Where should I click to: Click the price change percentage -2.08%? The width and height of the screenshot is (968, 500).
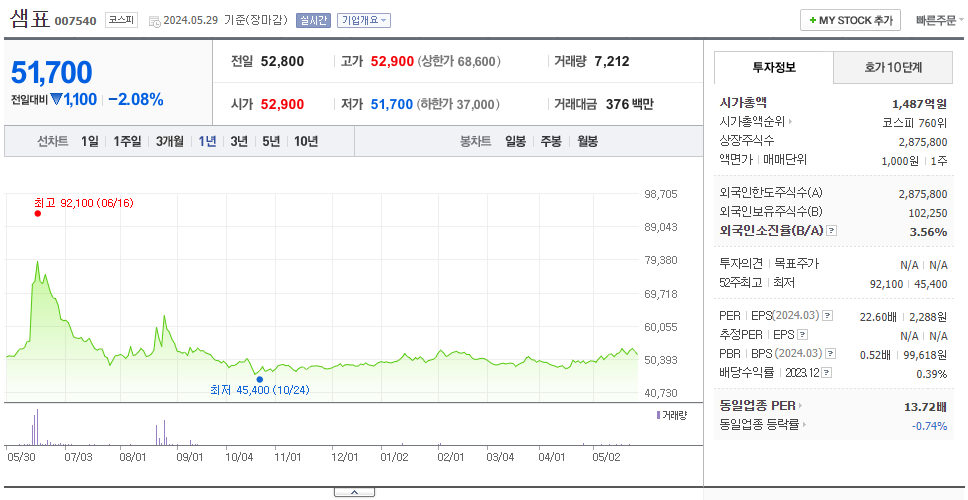[x=136, y=99]
